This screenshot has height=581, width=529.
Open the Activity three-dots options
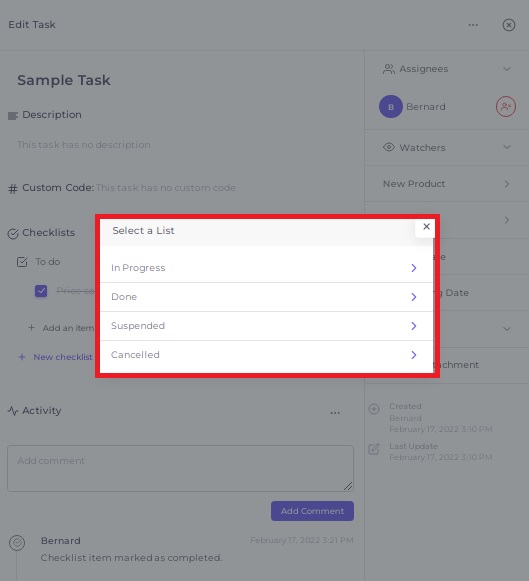335,412
